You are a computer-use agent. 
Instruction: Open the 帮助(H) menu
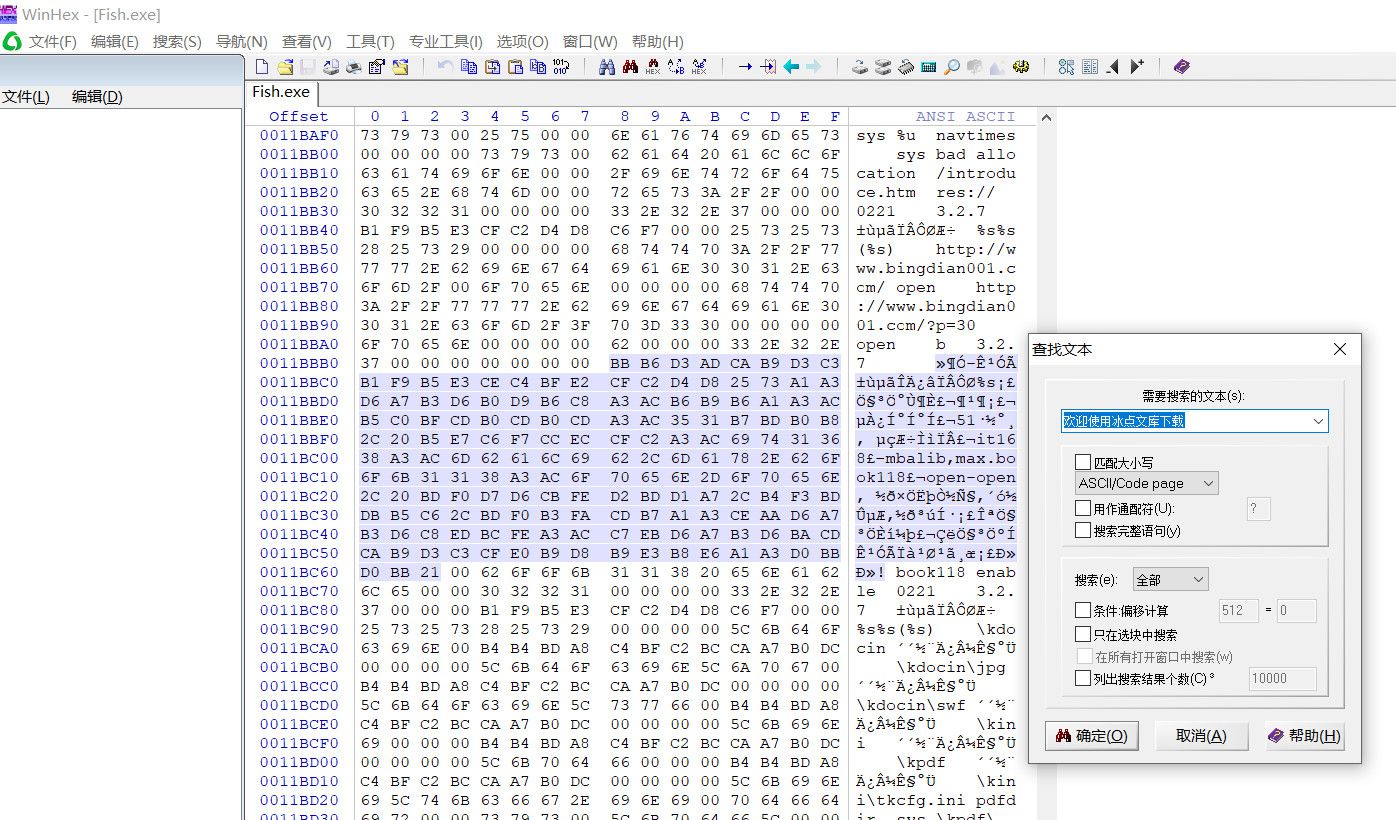click(657, 41)
